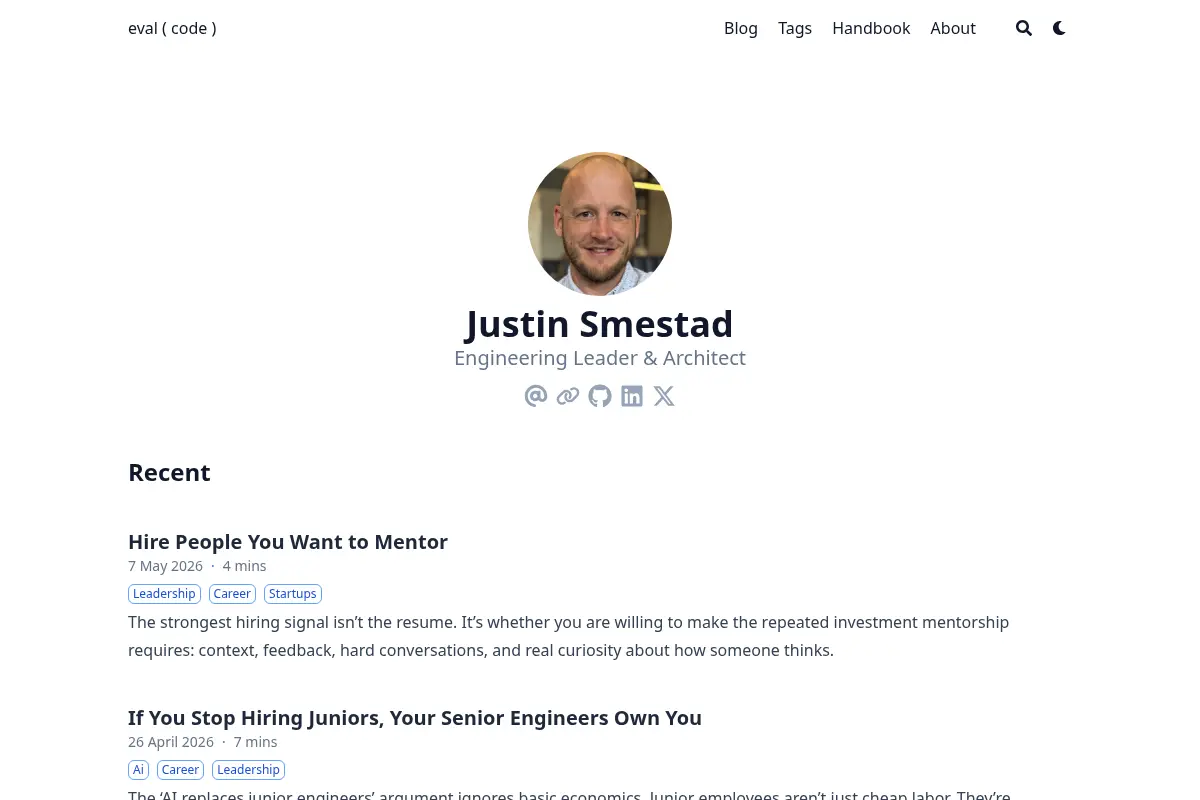Select the Ai tag on second post
This screenshot has height=800, width=1200.
pyautogui.click(x=139, y=770)
